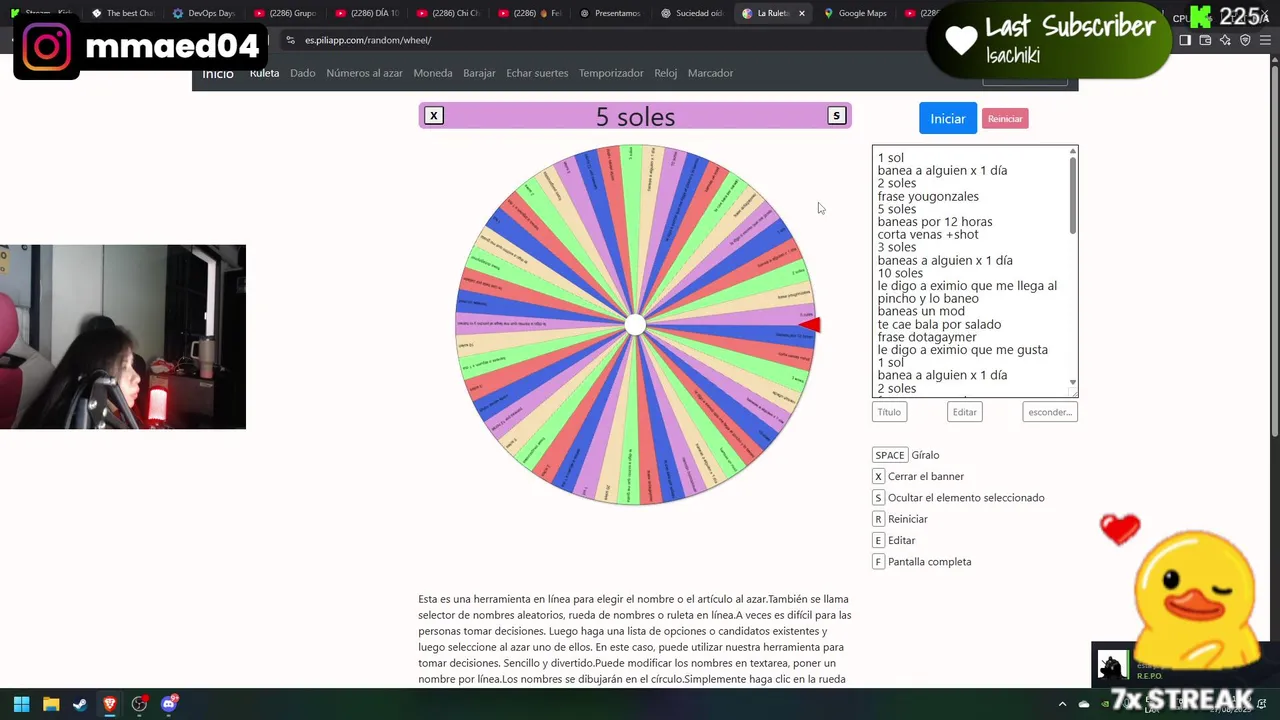Click the browser sidebar panel icon
The height and width of the screenshot is (720, 1280).
[x=1185, y=40]
